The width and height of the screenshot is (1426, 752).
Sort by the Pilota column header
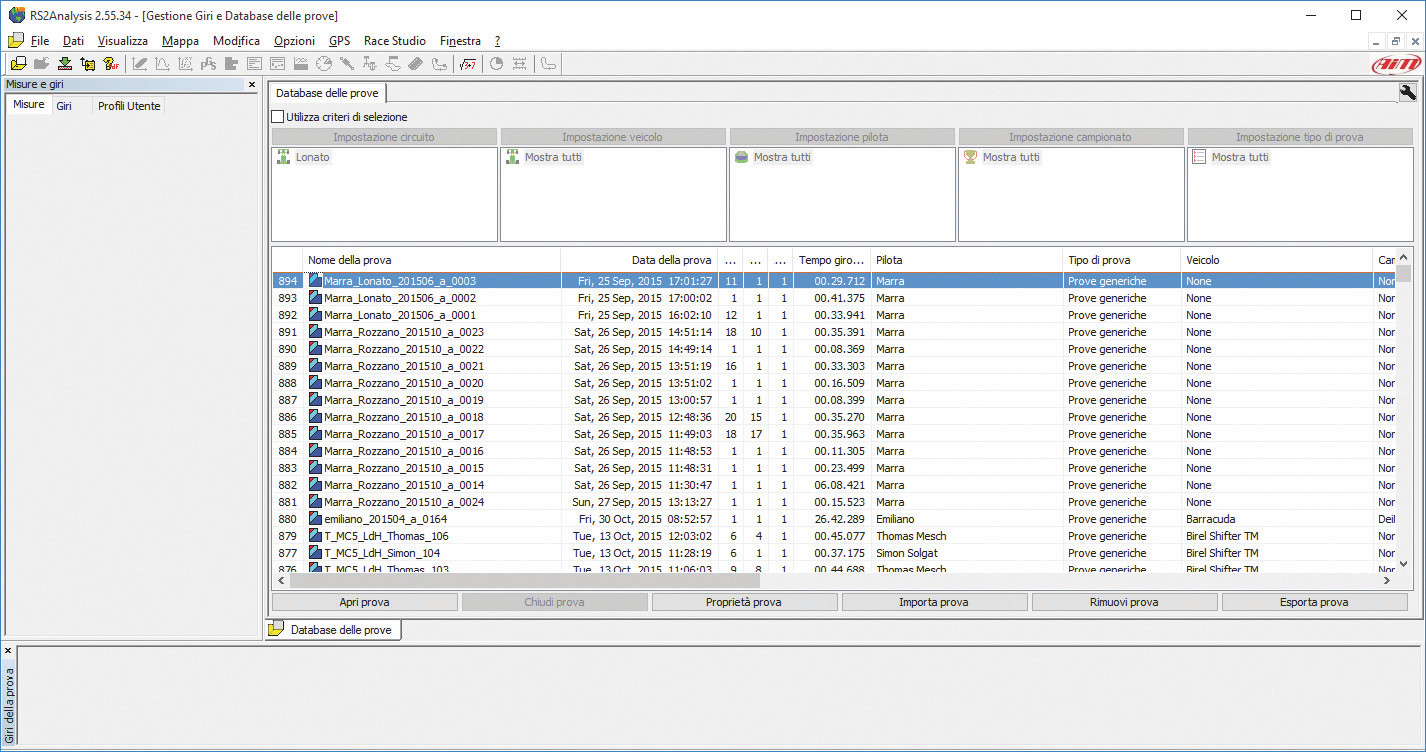pyautogui.click(x=966, y=260)
